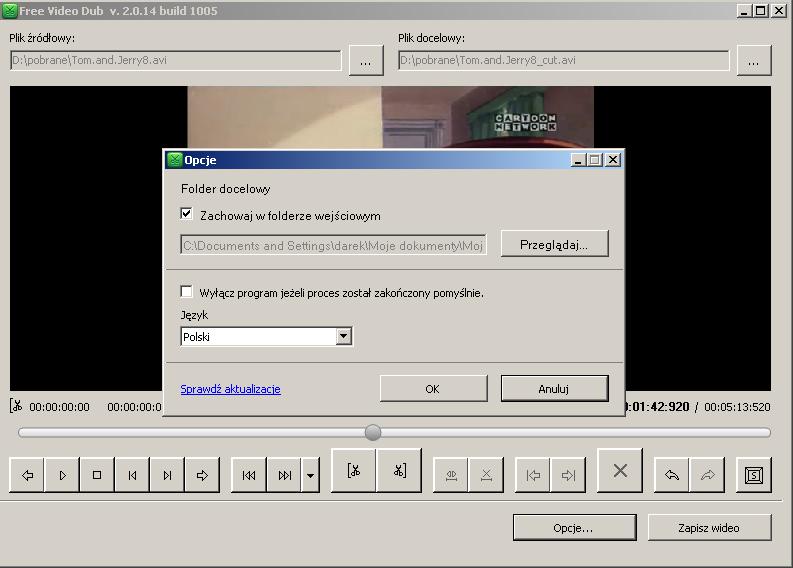Click the Free Video Dub title icon
The image size is (793, 568).
[10, 11]
